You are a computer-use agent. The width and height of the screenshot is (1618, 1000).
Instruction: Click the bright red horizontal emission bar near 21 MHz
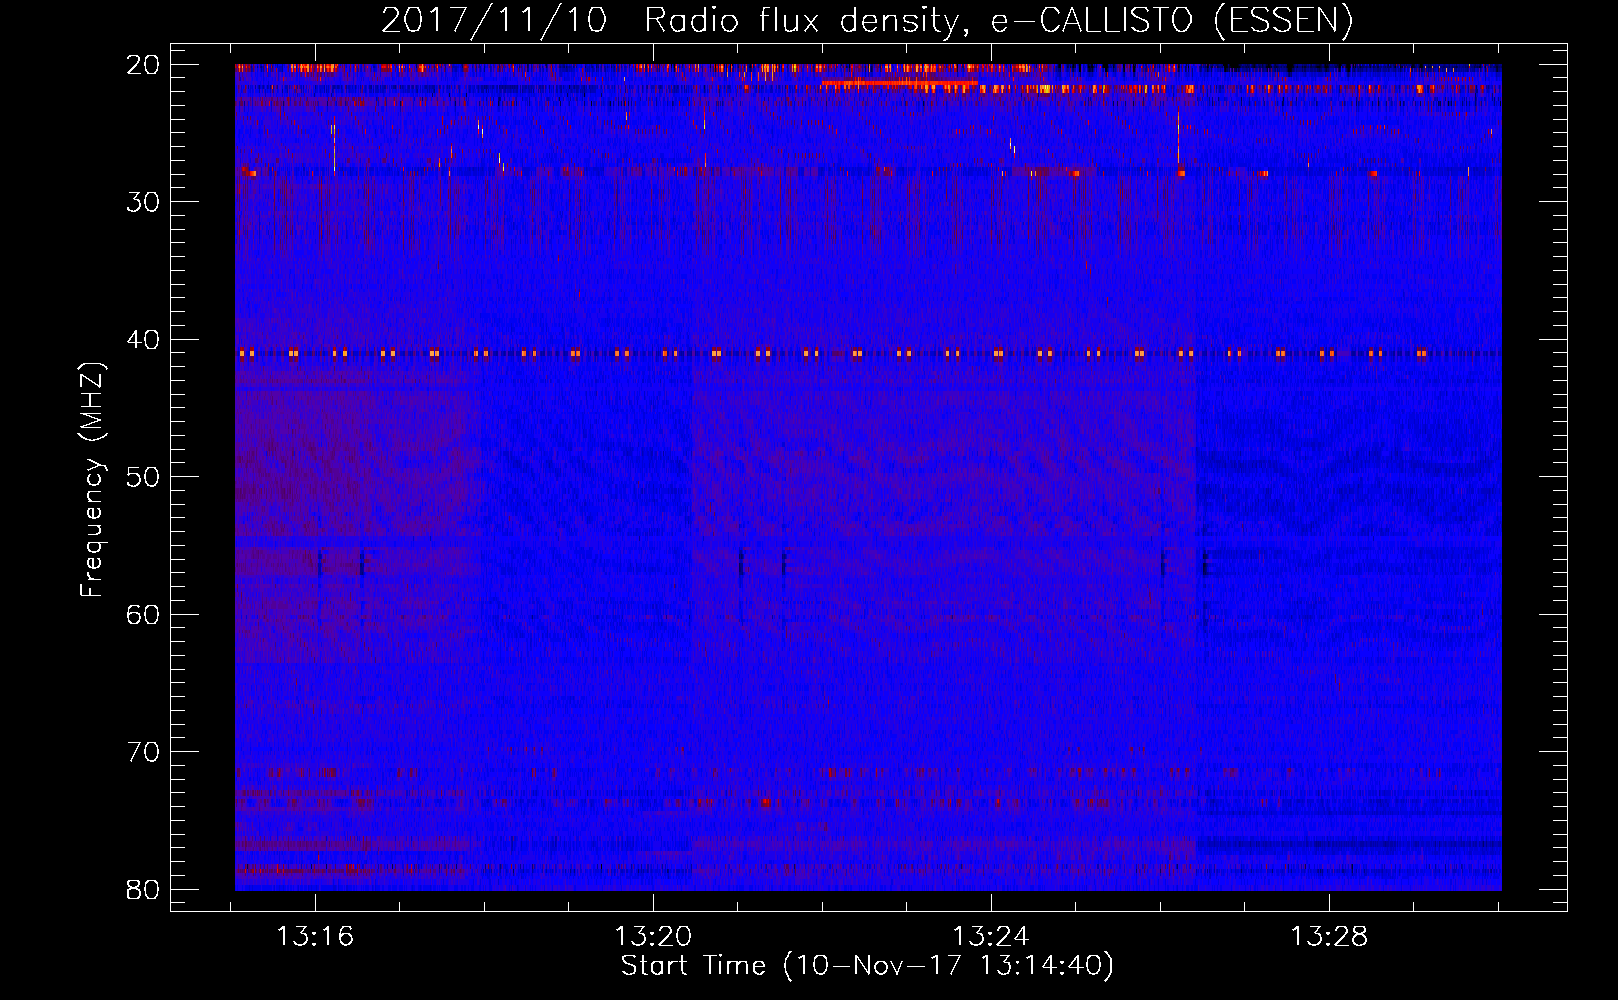pos(898,83)
